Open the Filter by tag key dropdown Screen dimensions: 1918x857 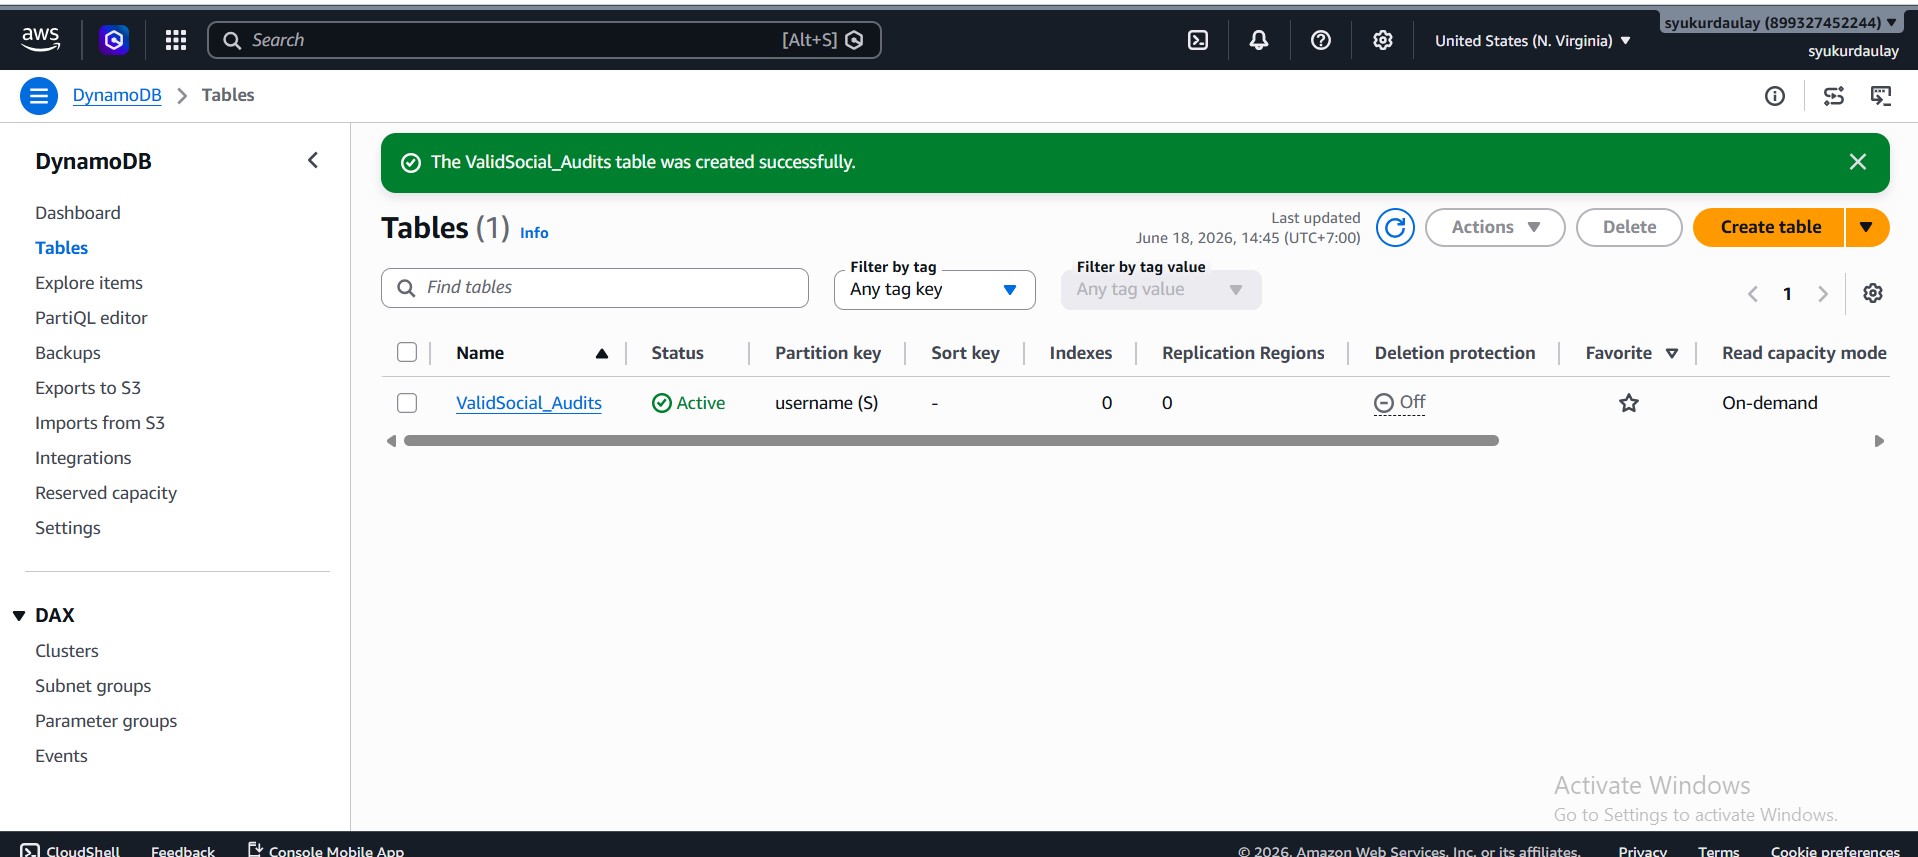pos(934,289)
